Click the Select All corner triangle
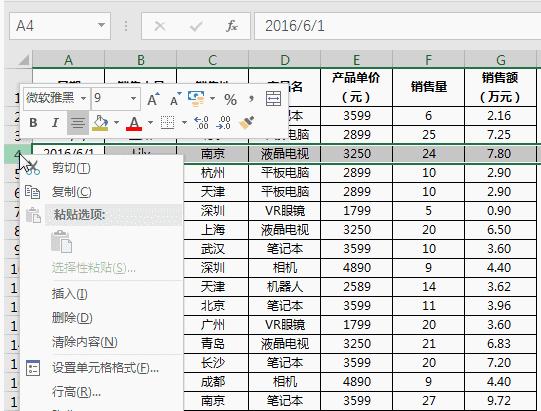This screenshot has height=411, width=541. point(23,60)
